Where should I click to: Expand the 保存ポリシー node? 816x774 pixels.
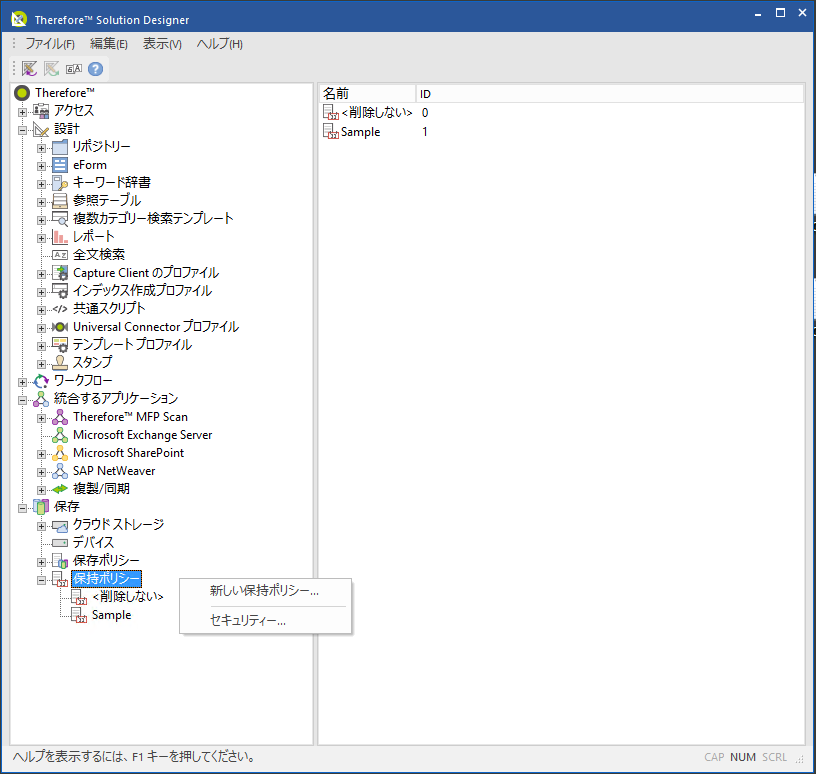click(x=41, y=562)
